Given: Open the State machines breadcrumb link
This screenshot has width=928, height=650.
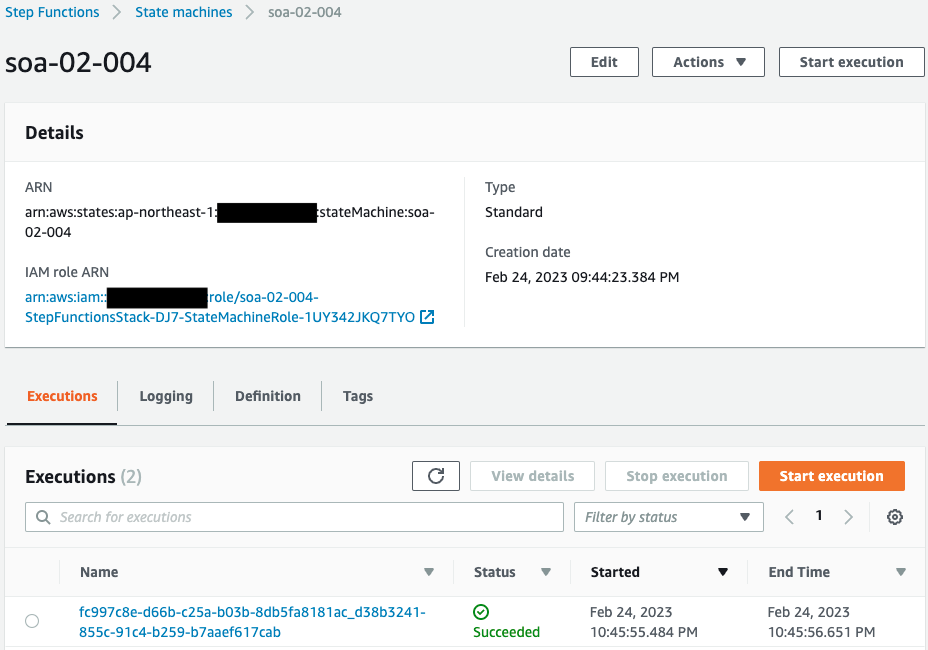Looking at the screenshot, I should click(183, 12).
